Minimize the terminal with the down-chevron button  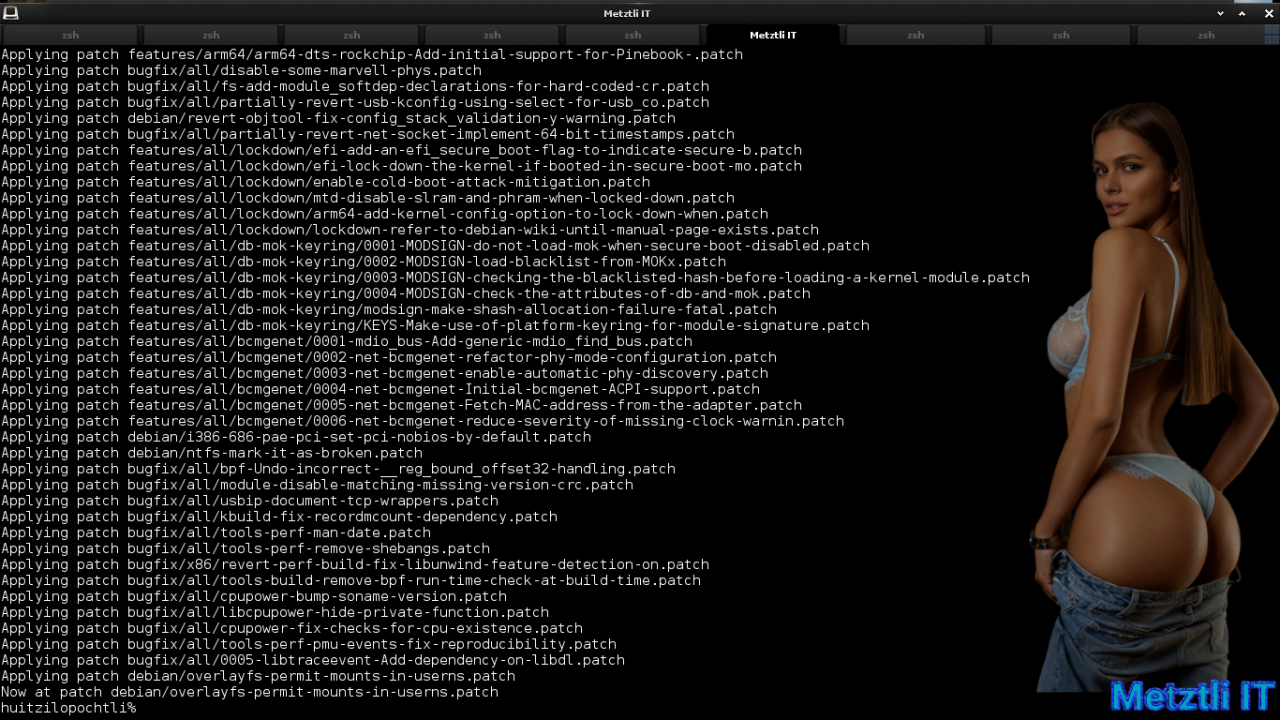(x=1220, y=13)
